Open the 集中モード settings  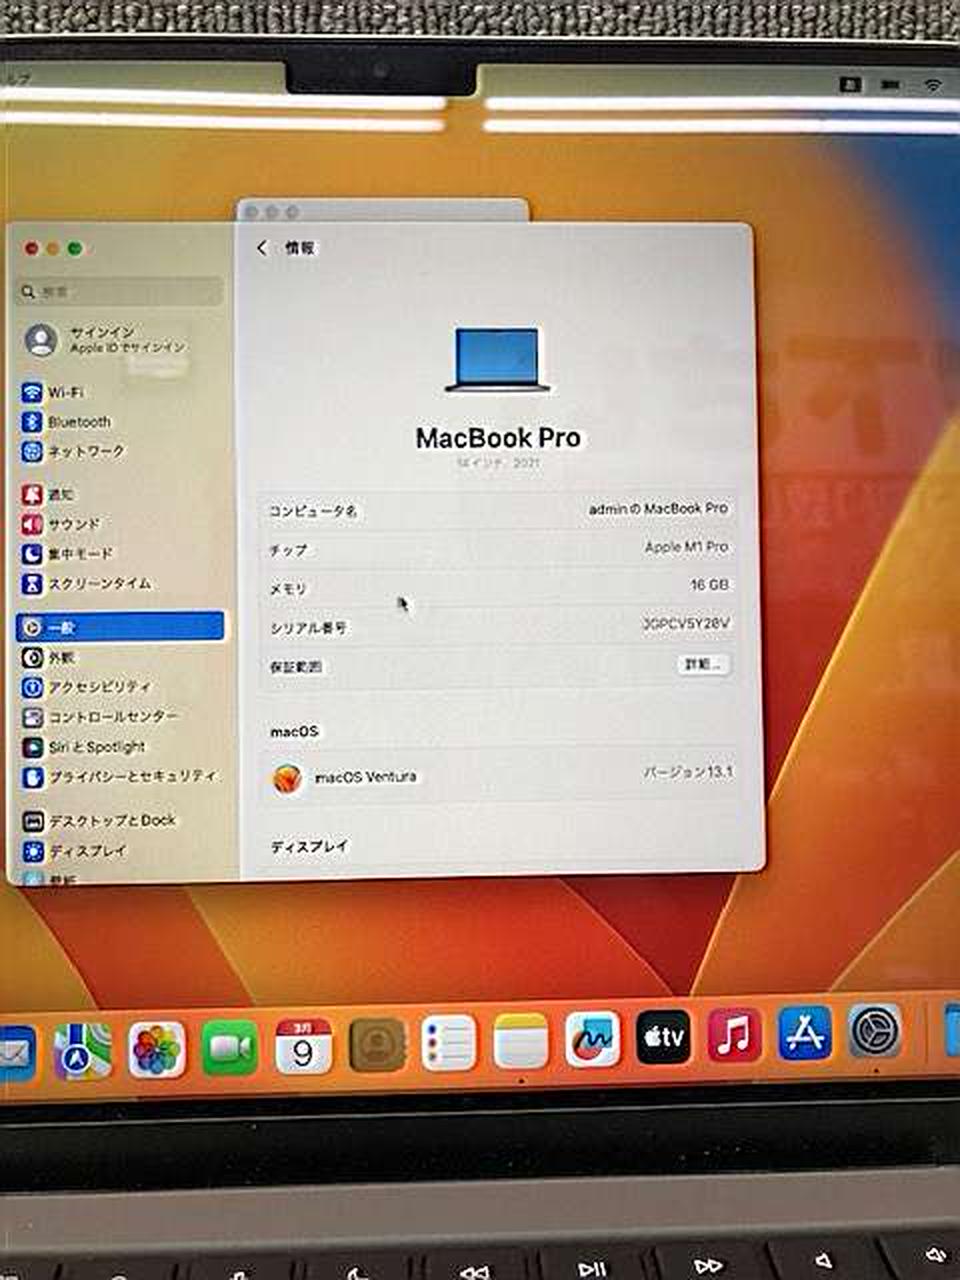(x=80, y=554)
